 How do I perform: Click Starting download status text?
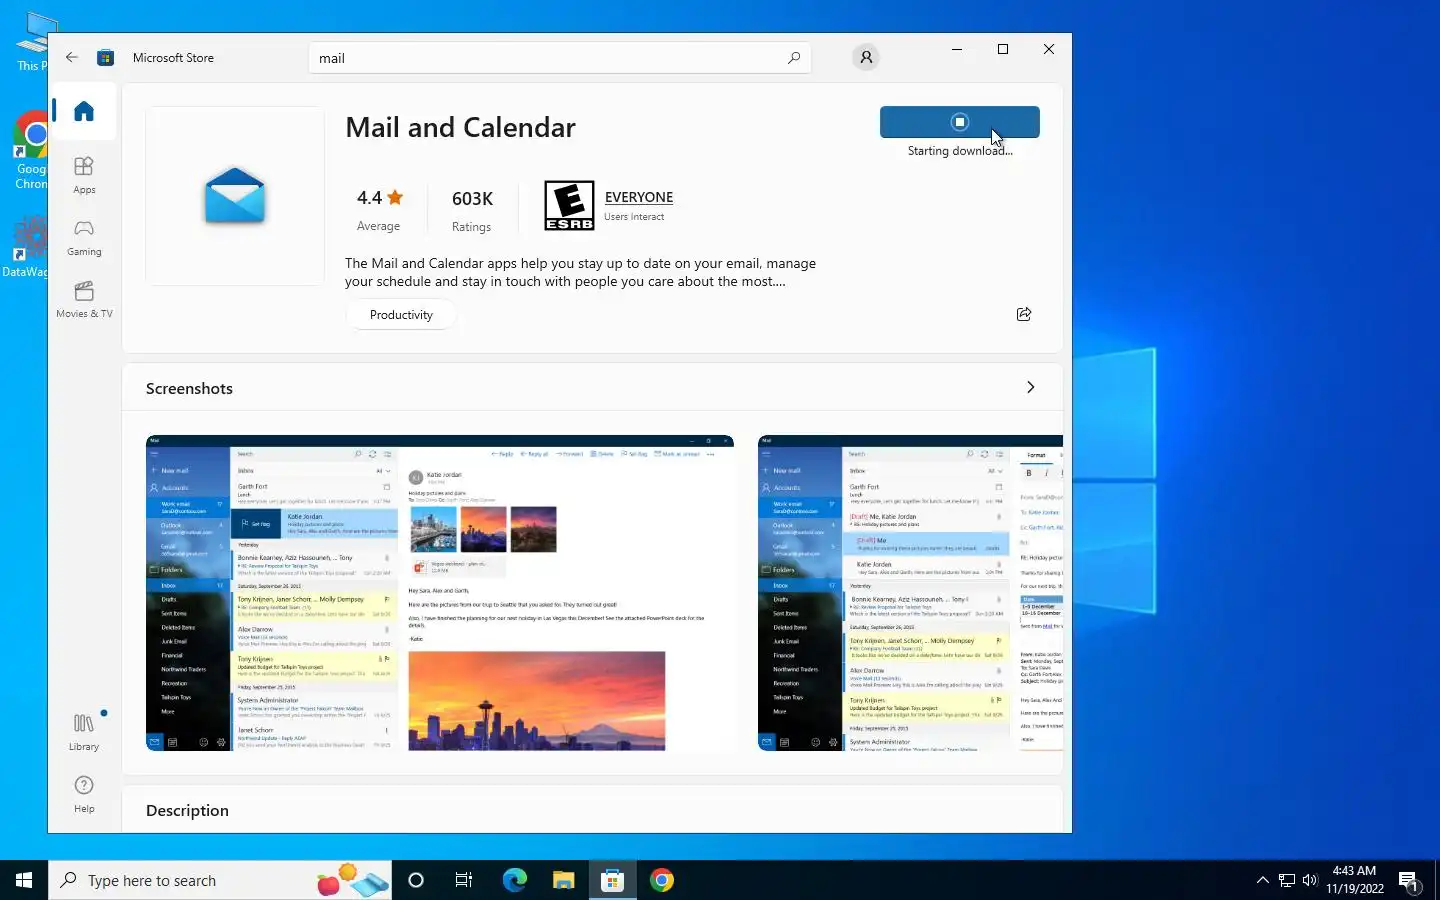pos(960,151)
